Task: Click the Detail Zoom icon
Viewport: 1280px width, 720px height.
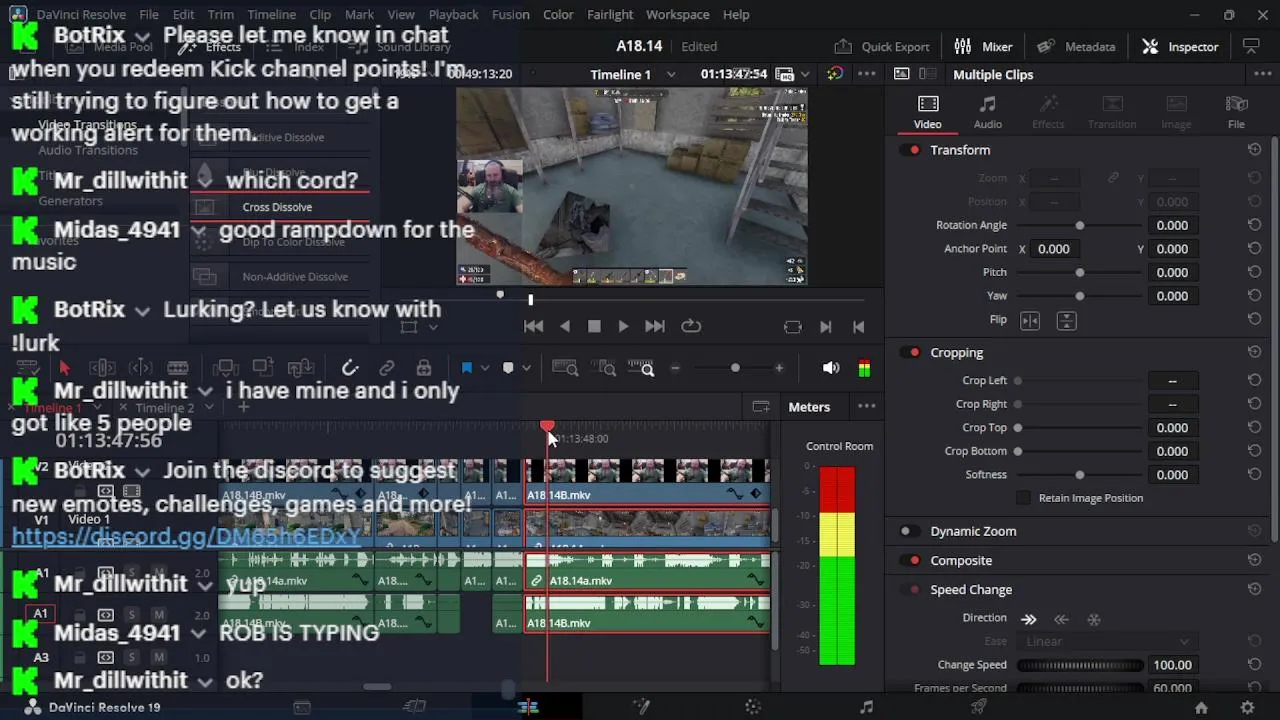Action: 603,368
